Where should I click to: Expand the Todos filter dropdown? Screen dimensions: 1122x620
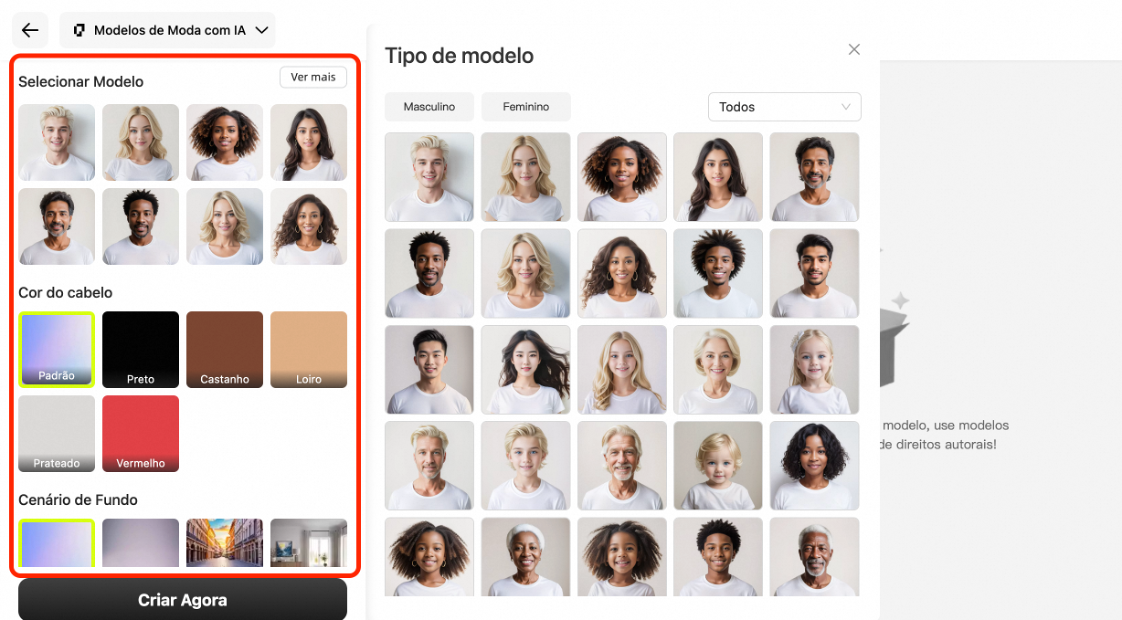click(x=784, y=107)
